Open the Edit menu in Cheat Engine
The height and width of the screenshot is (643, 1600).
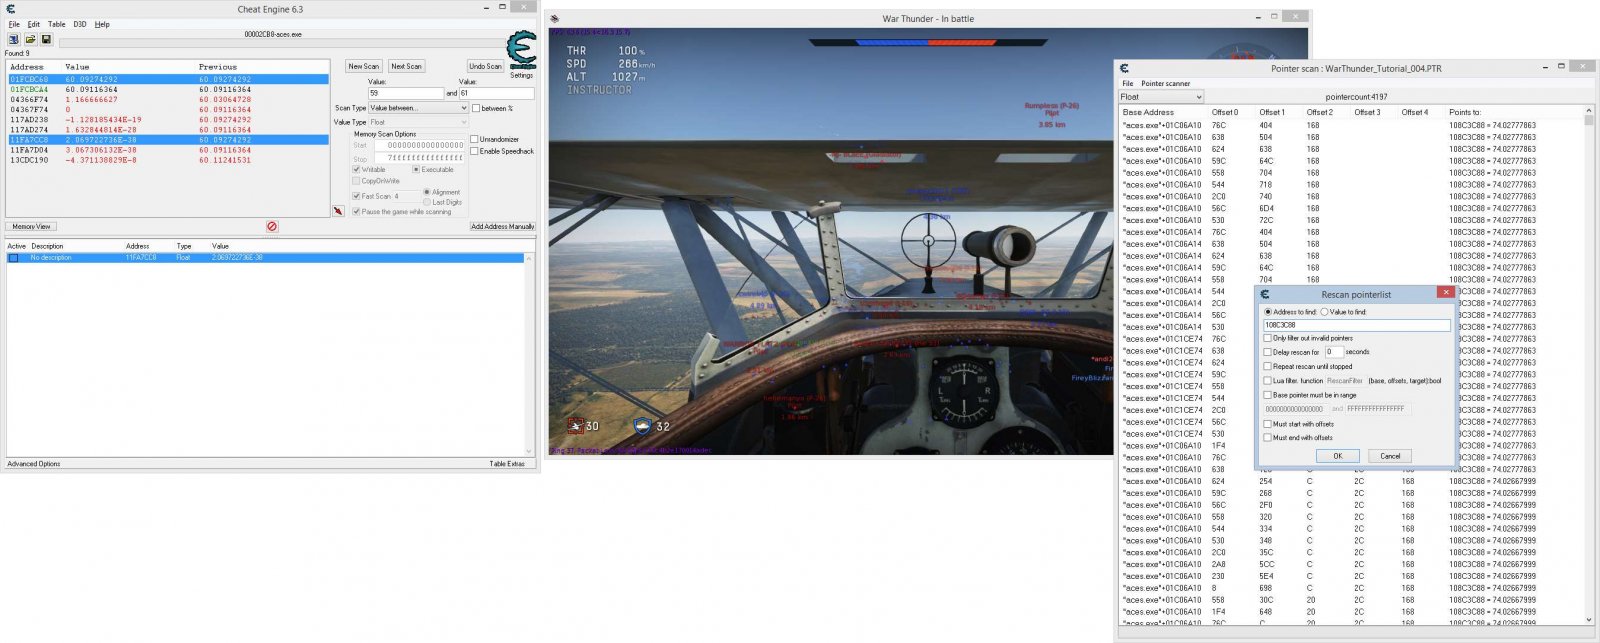(34, 24)
